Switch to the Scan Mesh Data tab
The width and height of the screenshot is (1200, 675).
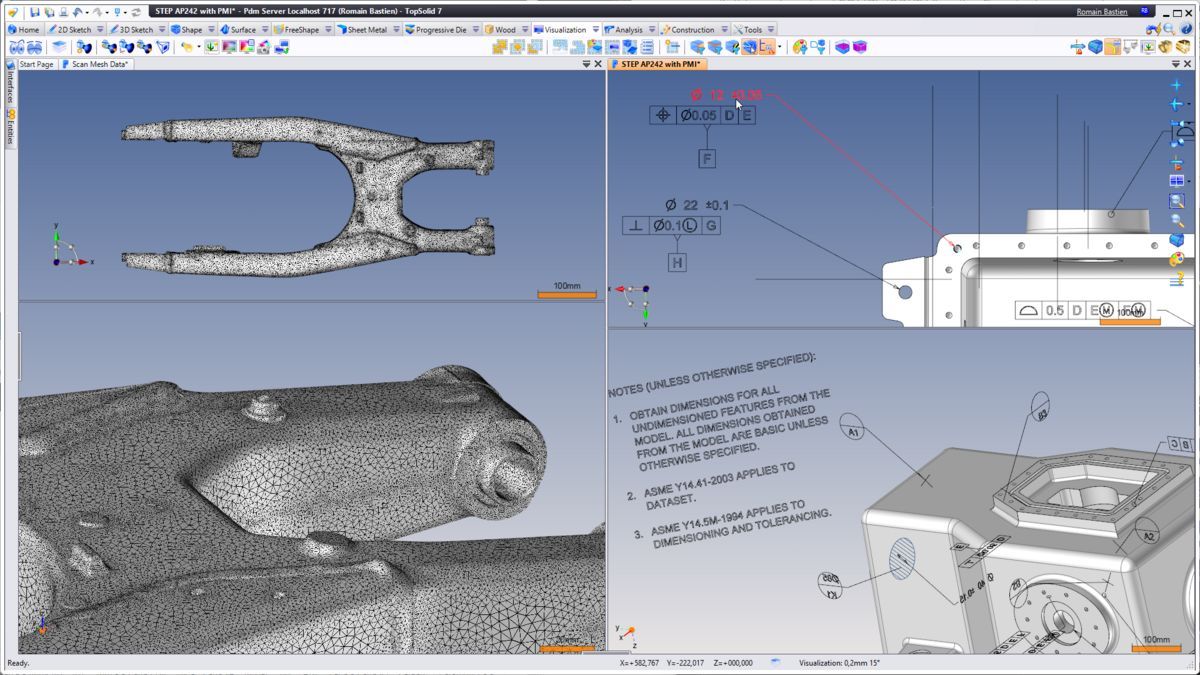click(x=100, y=62)
